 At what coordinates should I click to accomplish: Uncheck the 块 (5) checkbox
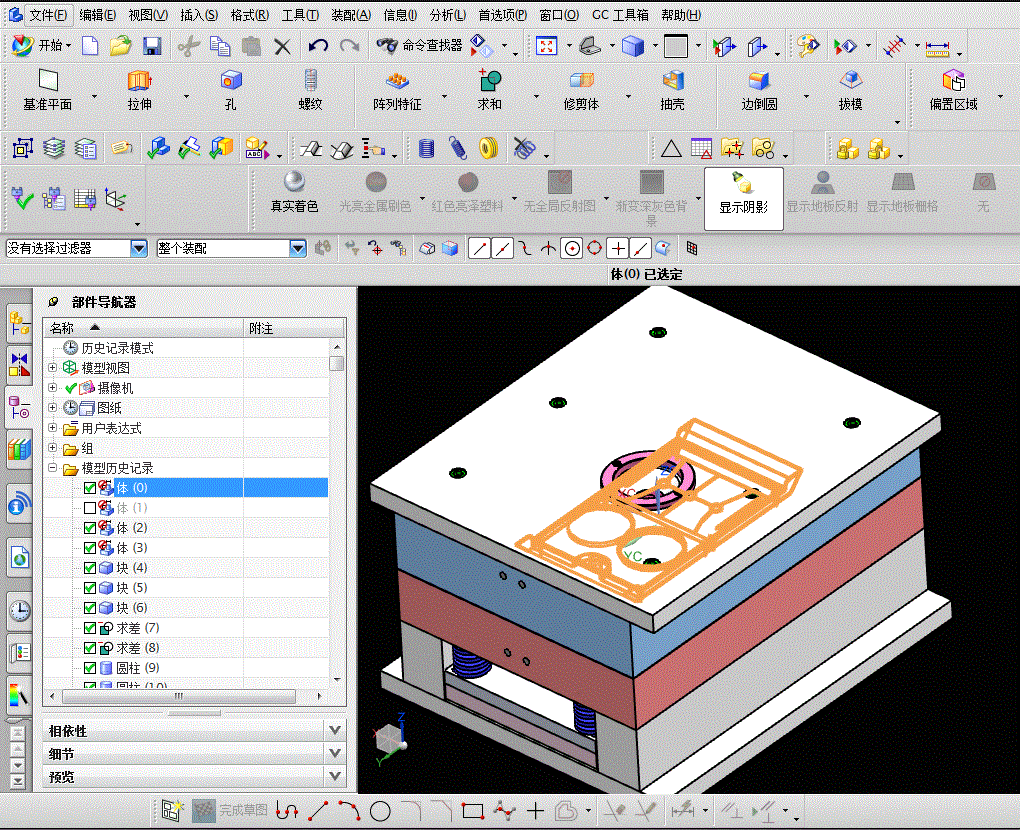click(90, 588)
